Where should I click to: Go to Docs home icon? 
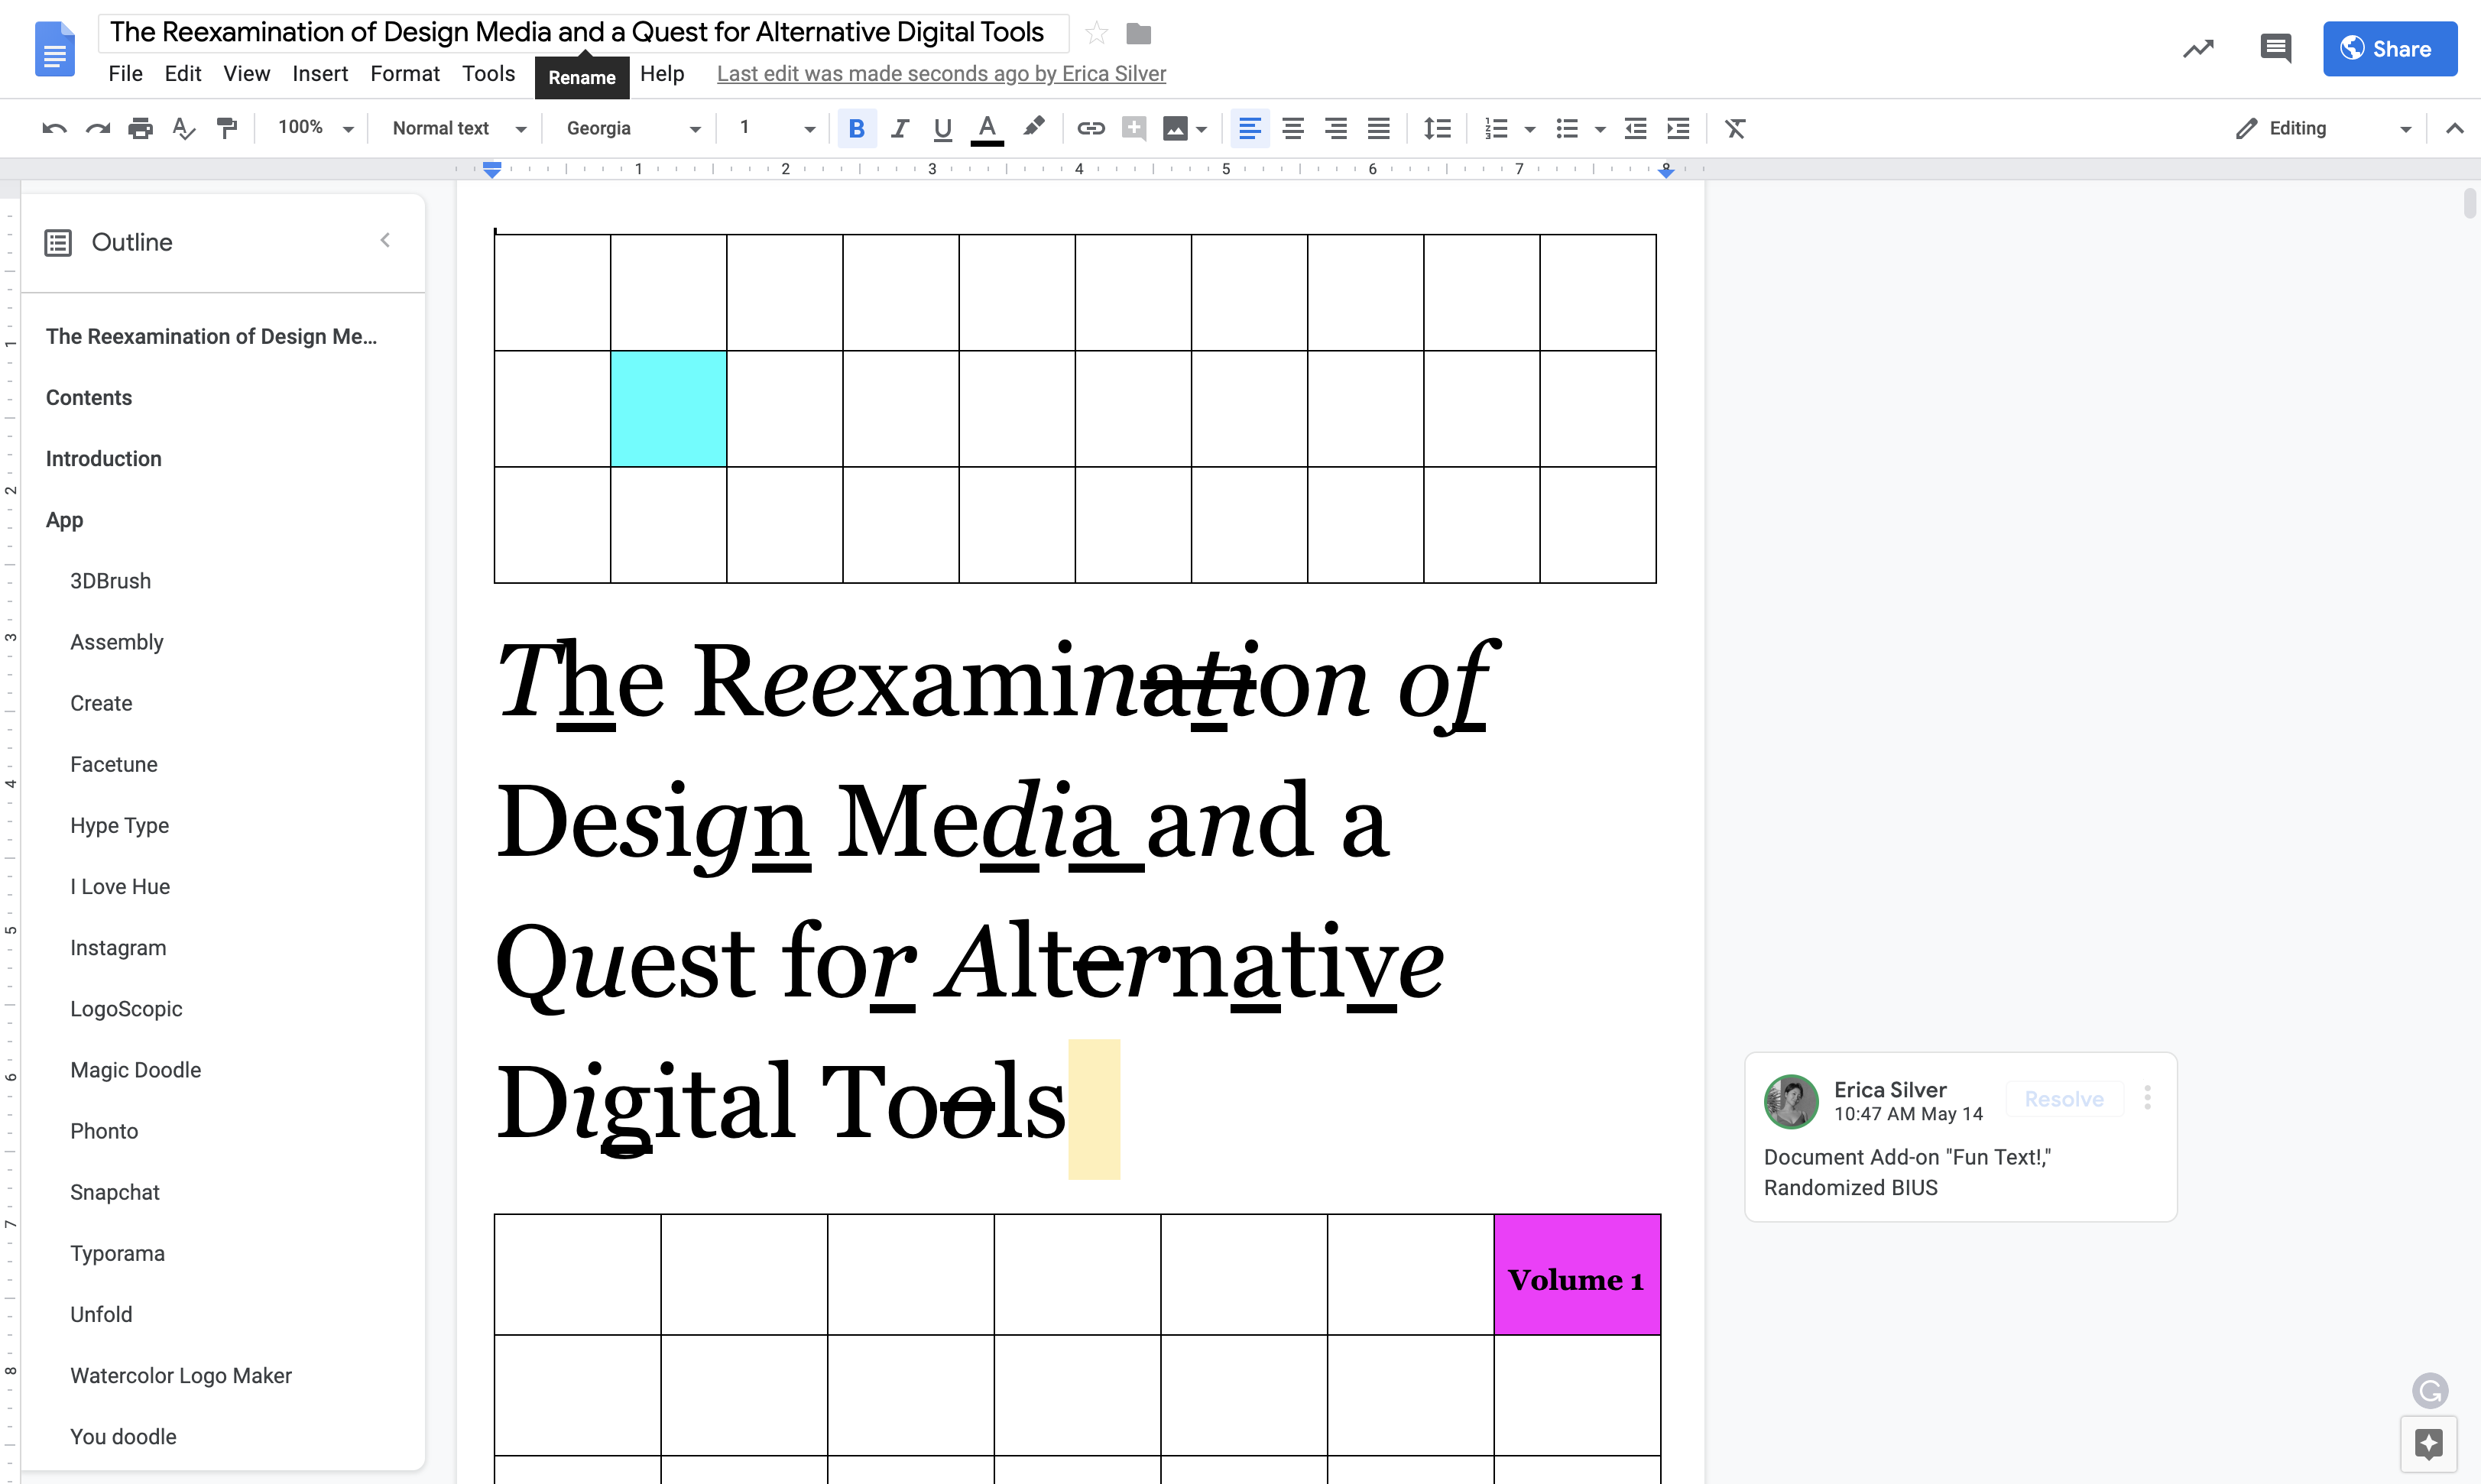pyautogui.click(x=54, y=48)
